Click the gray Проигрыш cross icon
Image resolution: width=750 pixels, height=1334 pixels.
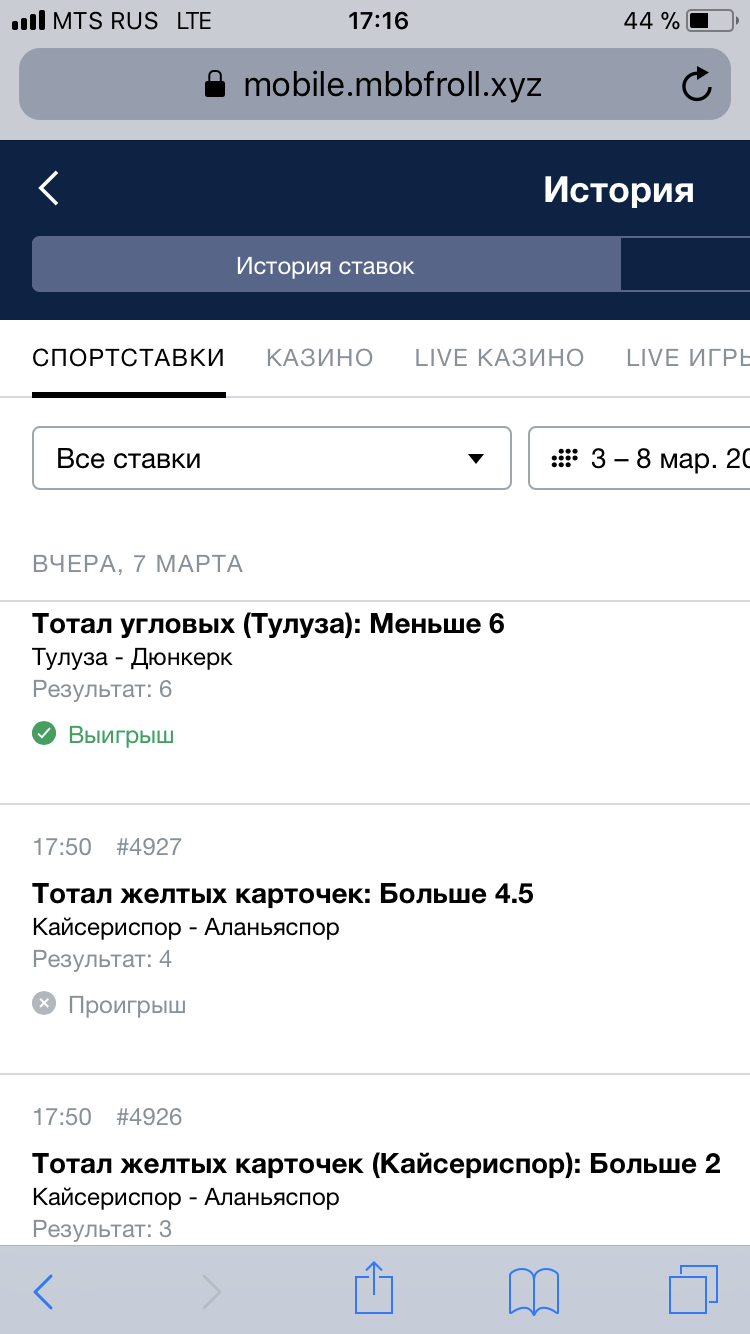coord(42,1004)
